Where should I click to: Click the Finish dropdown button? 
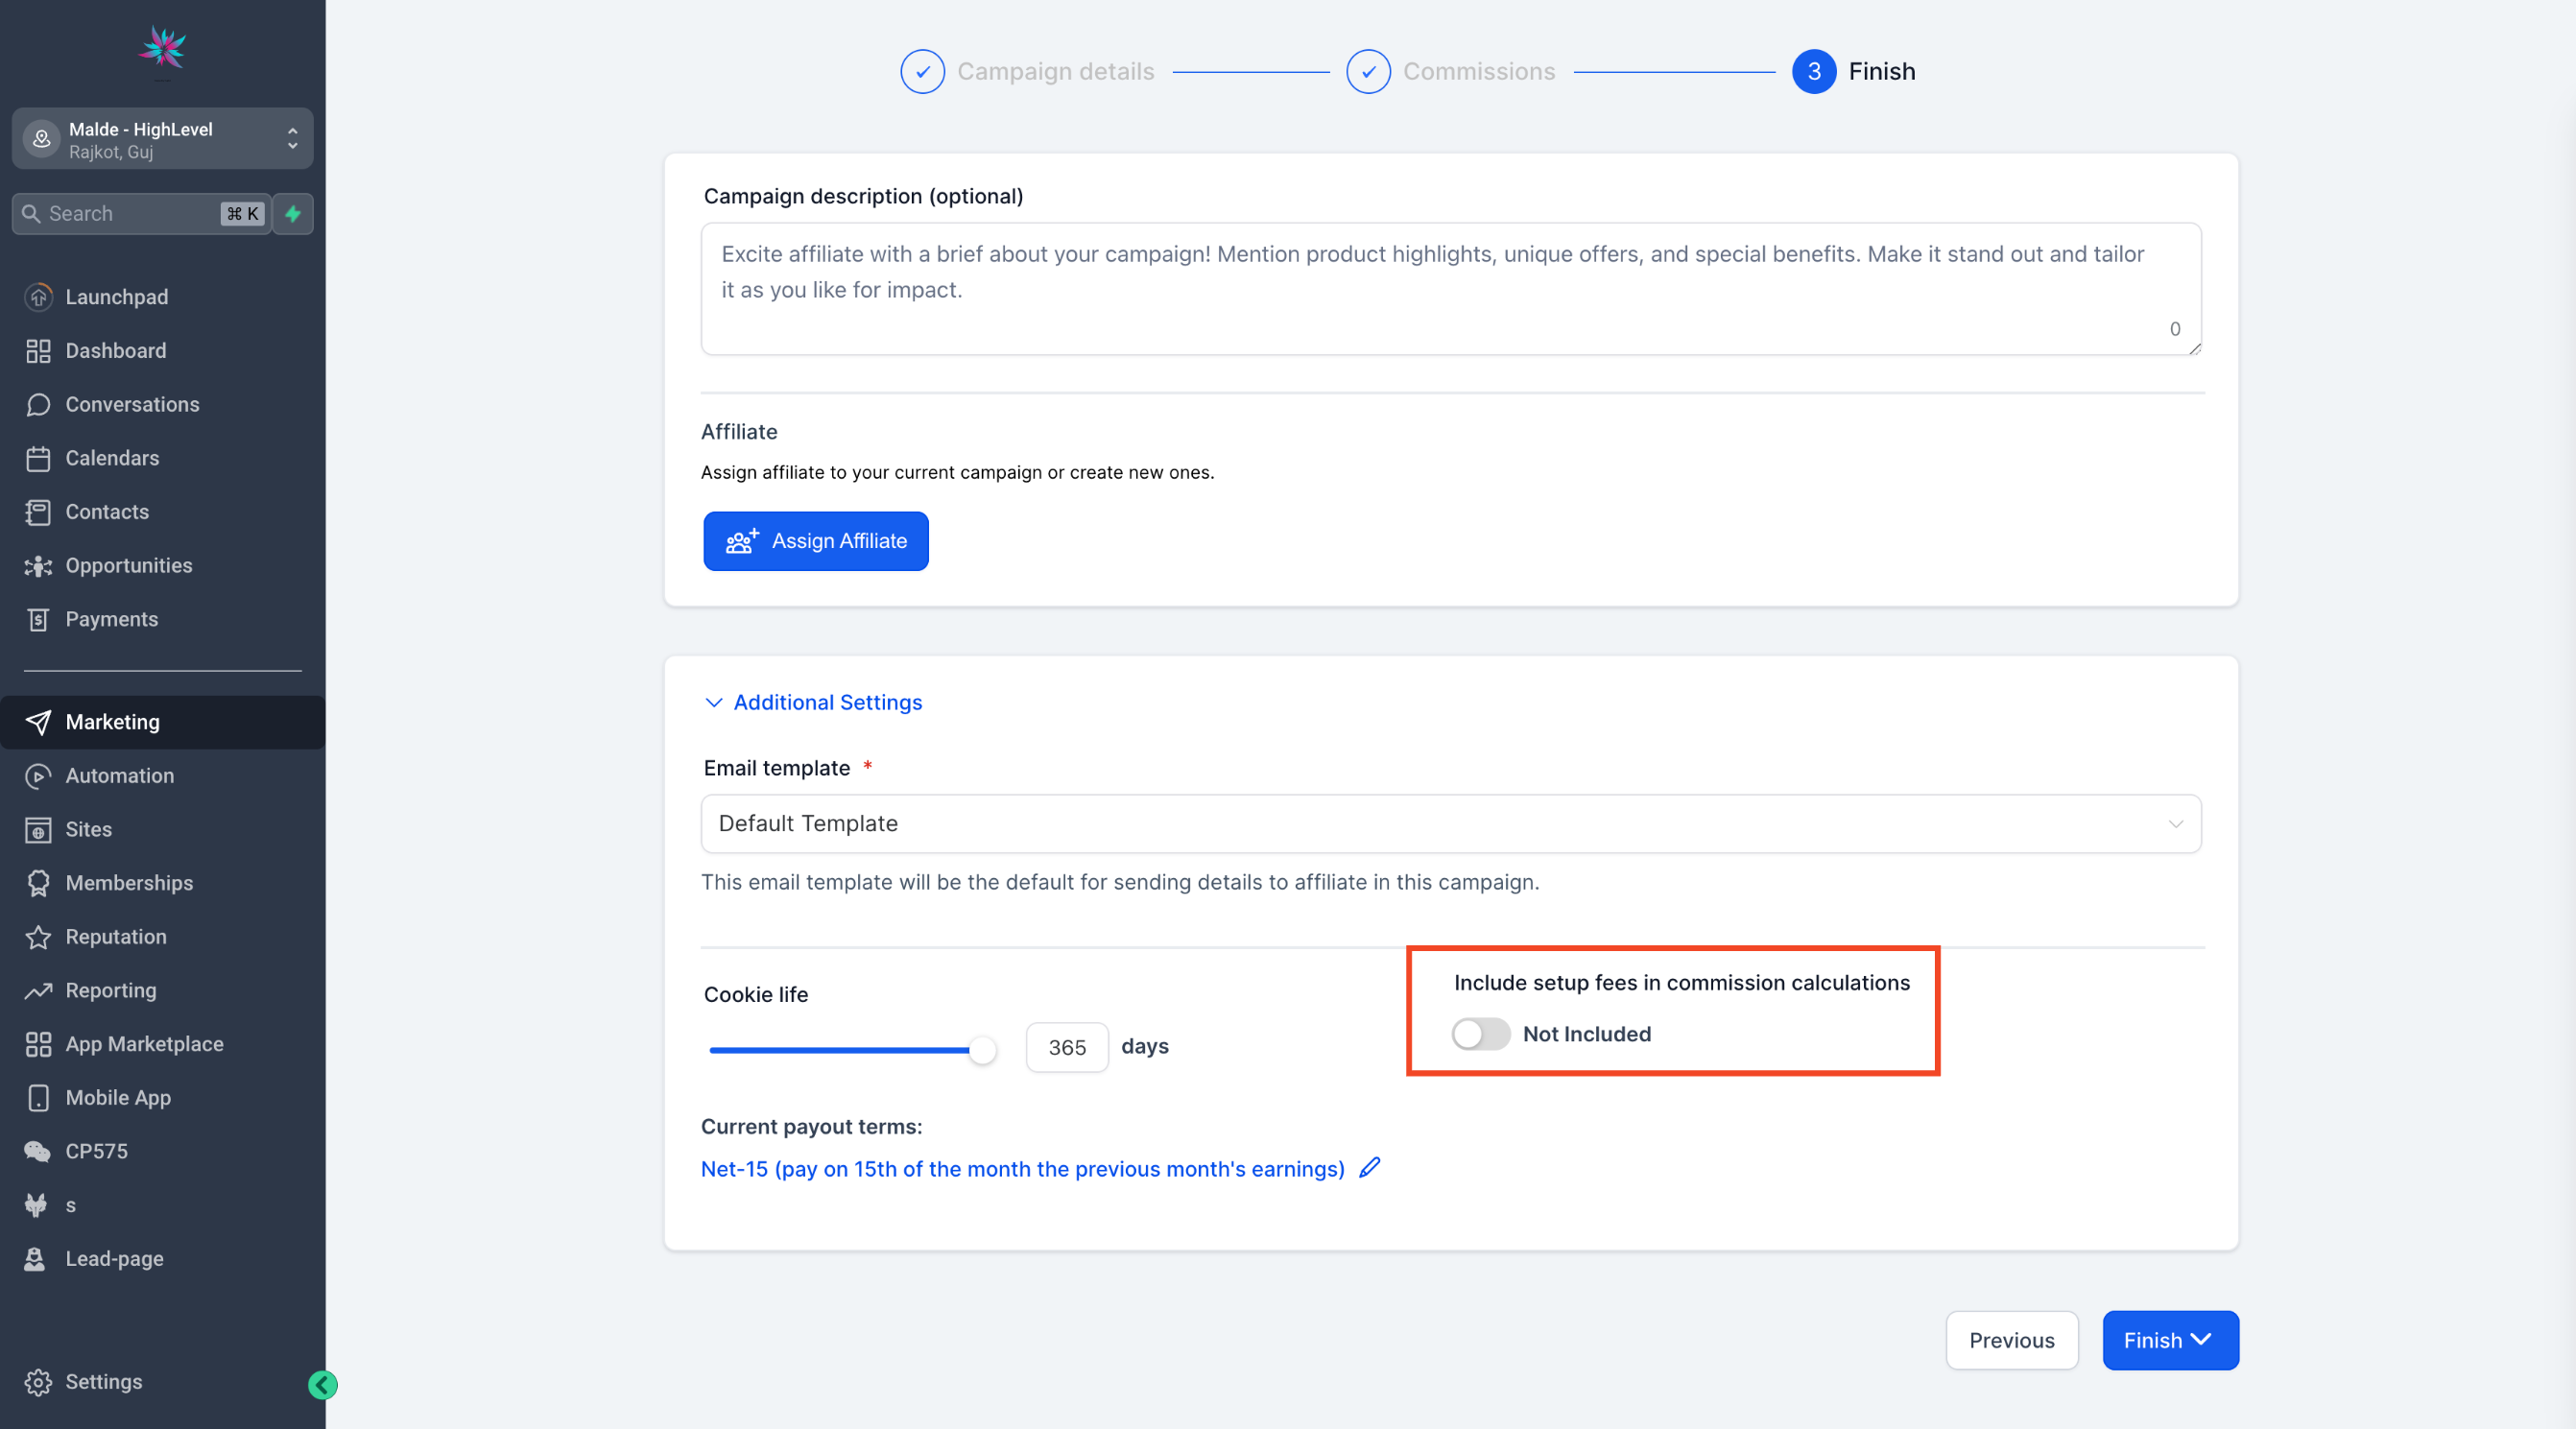click(x=2169, y=1340)
